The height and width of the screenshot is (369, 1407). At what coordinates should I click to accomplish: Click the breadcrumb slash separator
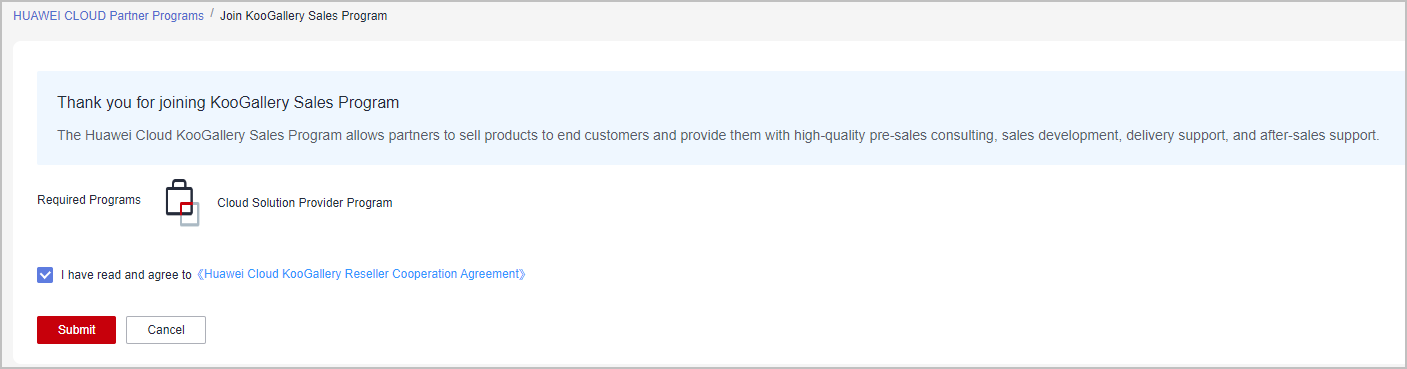[212, 16]
